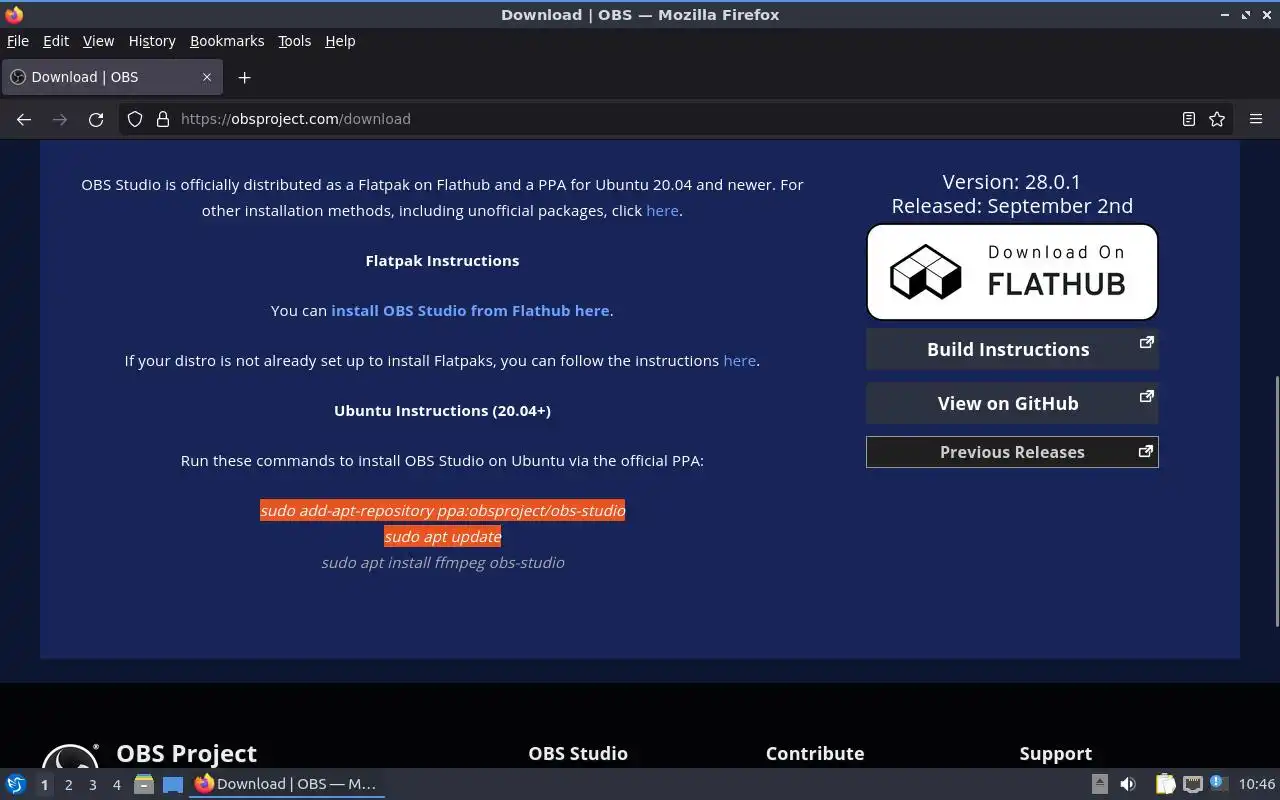Screen dimensions: 1280x800
Task: Open the Tools menu
Action: [x=294, y=41]
